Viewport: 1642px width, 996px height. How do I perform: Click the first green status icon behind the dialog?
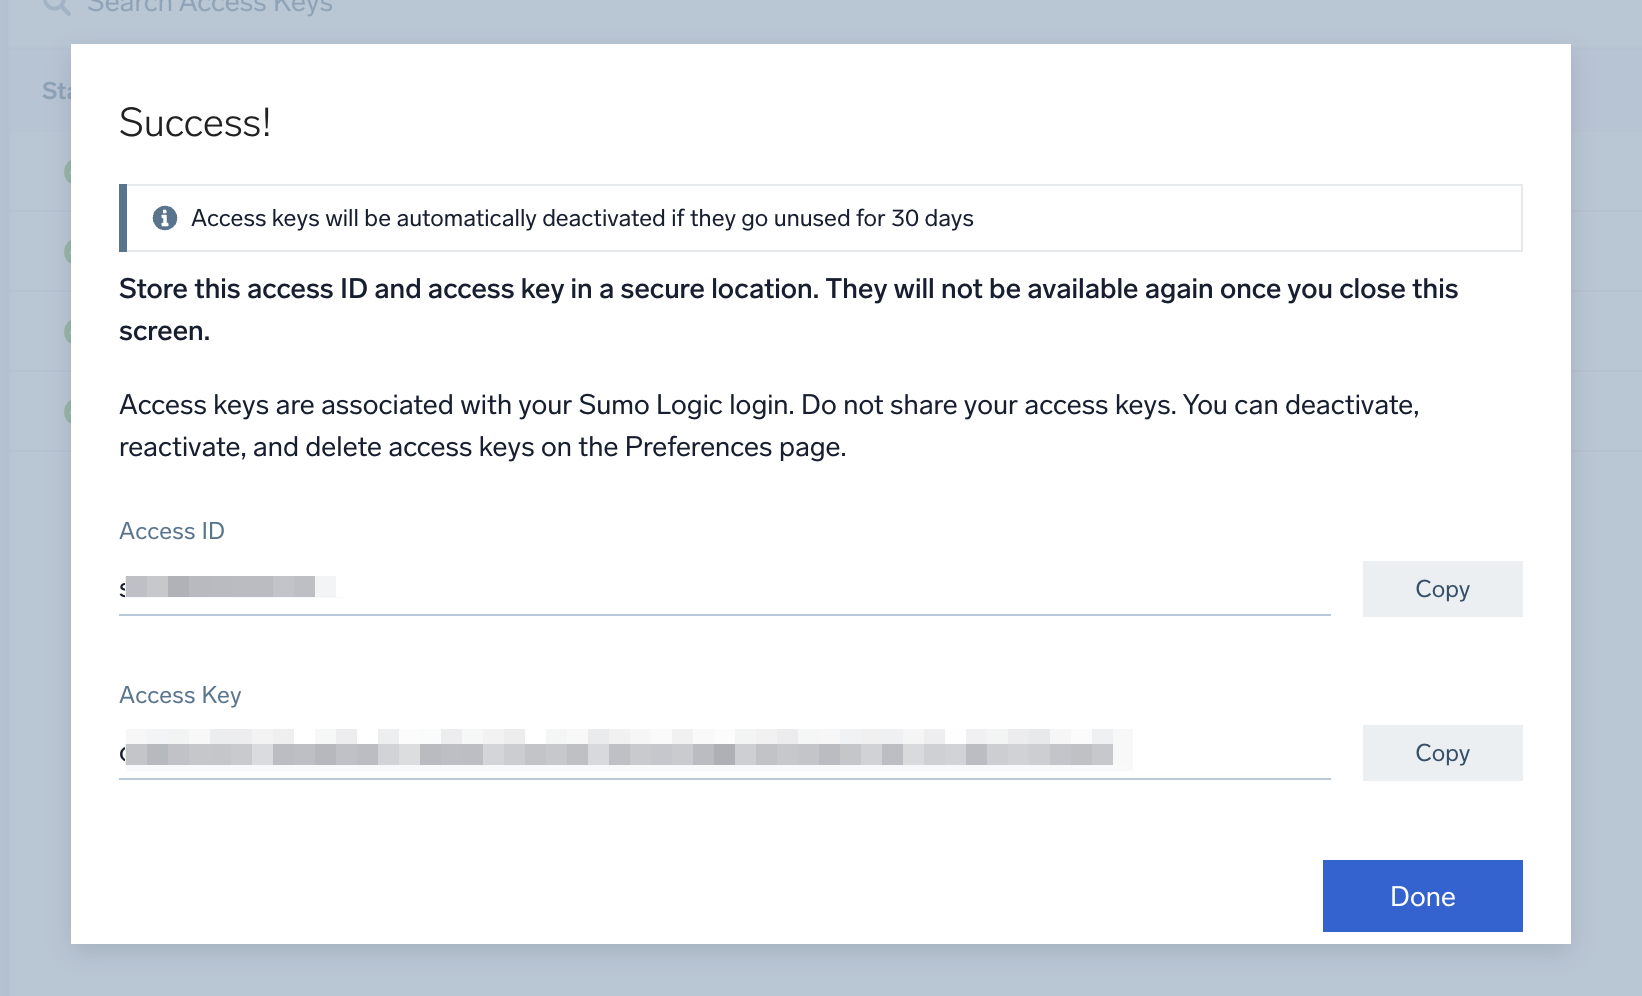(67, 172)
